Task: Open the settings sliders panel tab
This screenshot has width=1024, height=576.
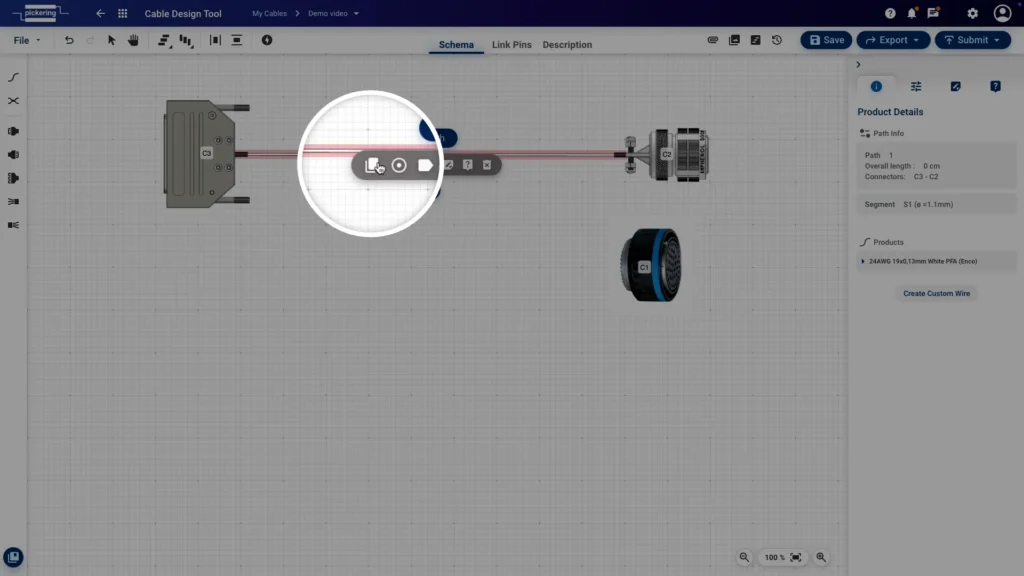Action: 916,86
